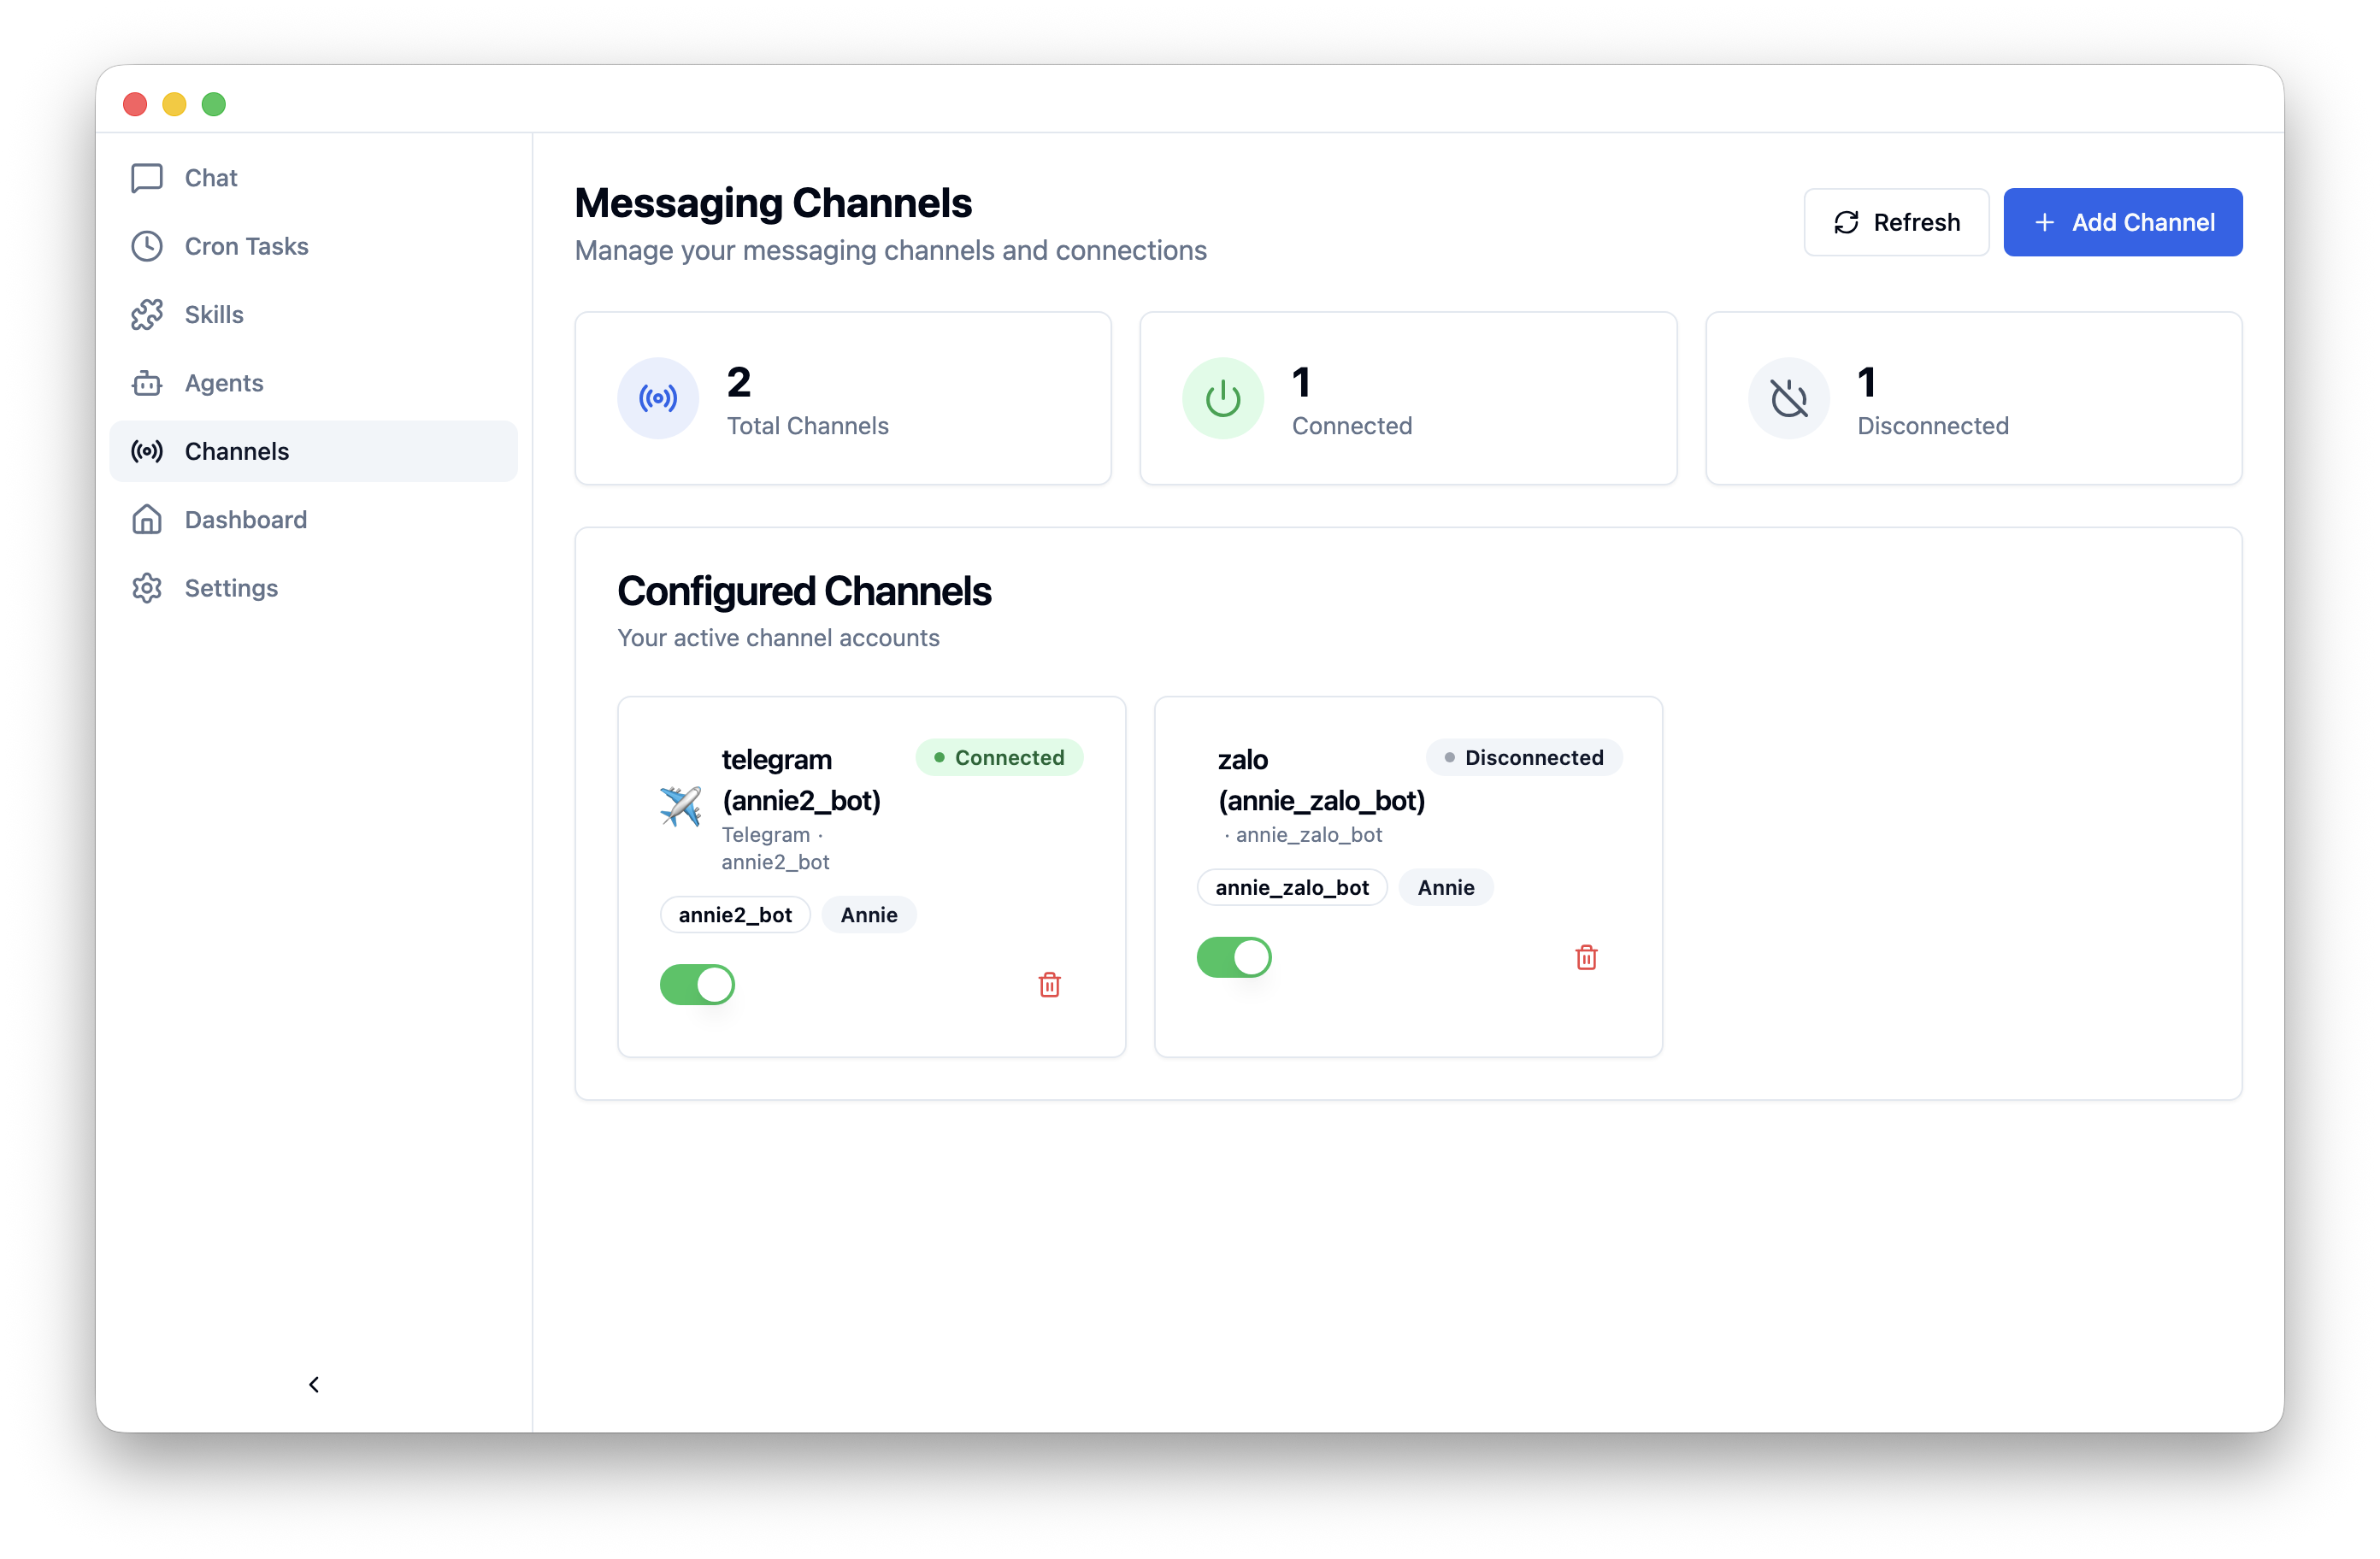Click the telegram airplane emoji icon
2380x1559 pixels.
(x=680, y=806)
